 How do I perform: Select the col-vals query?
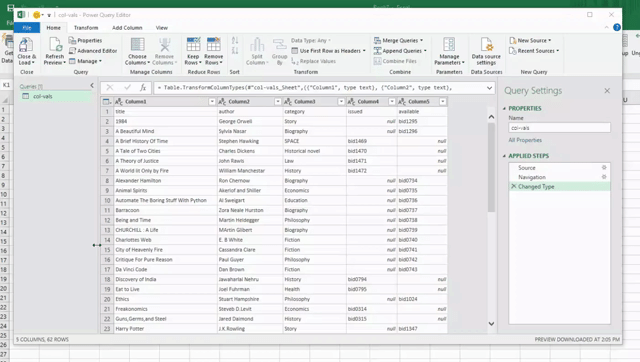tap(54, 96)
